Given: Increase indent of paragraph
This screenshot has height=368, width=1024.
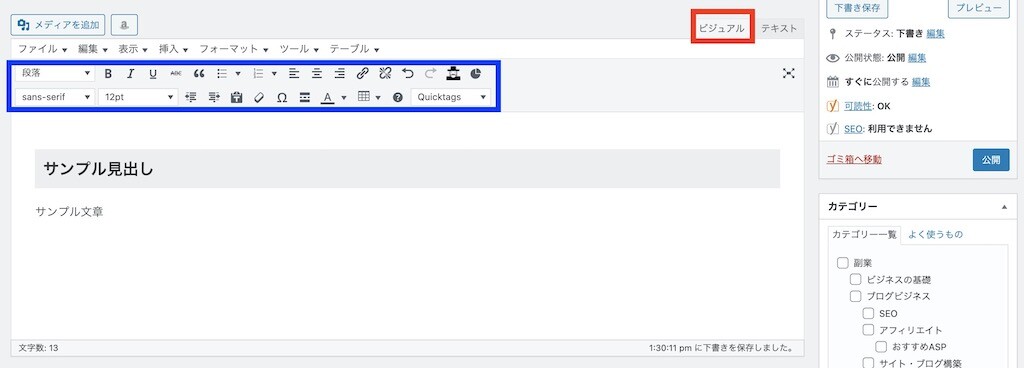Looking at the screenshot, I should tap(214, 97).
